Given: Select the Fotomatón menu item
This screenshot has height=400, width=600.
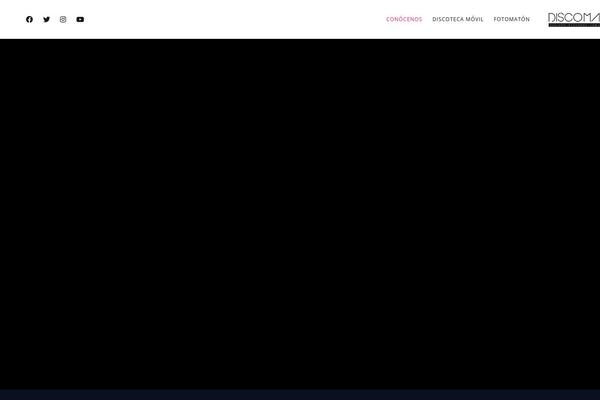Looking at the screenshot, I should click(x=512, y=19).
